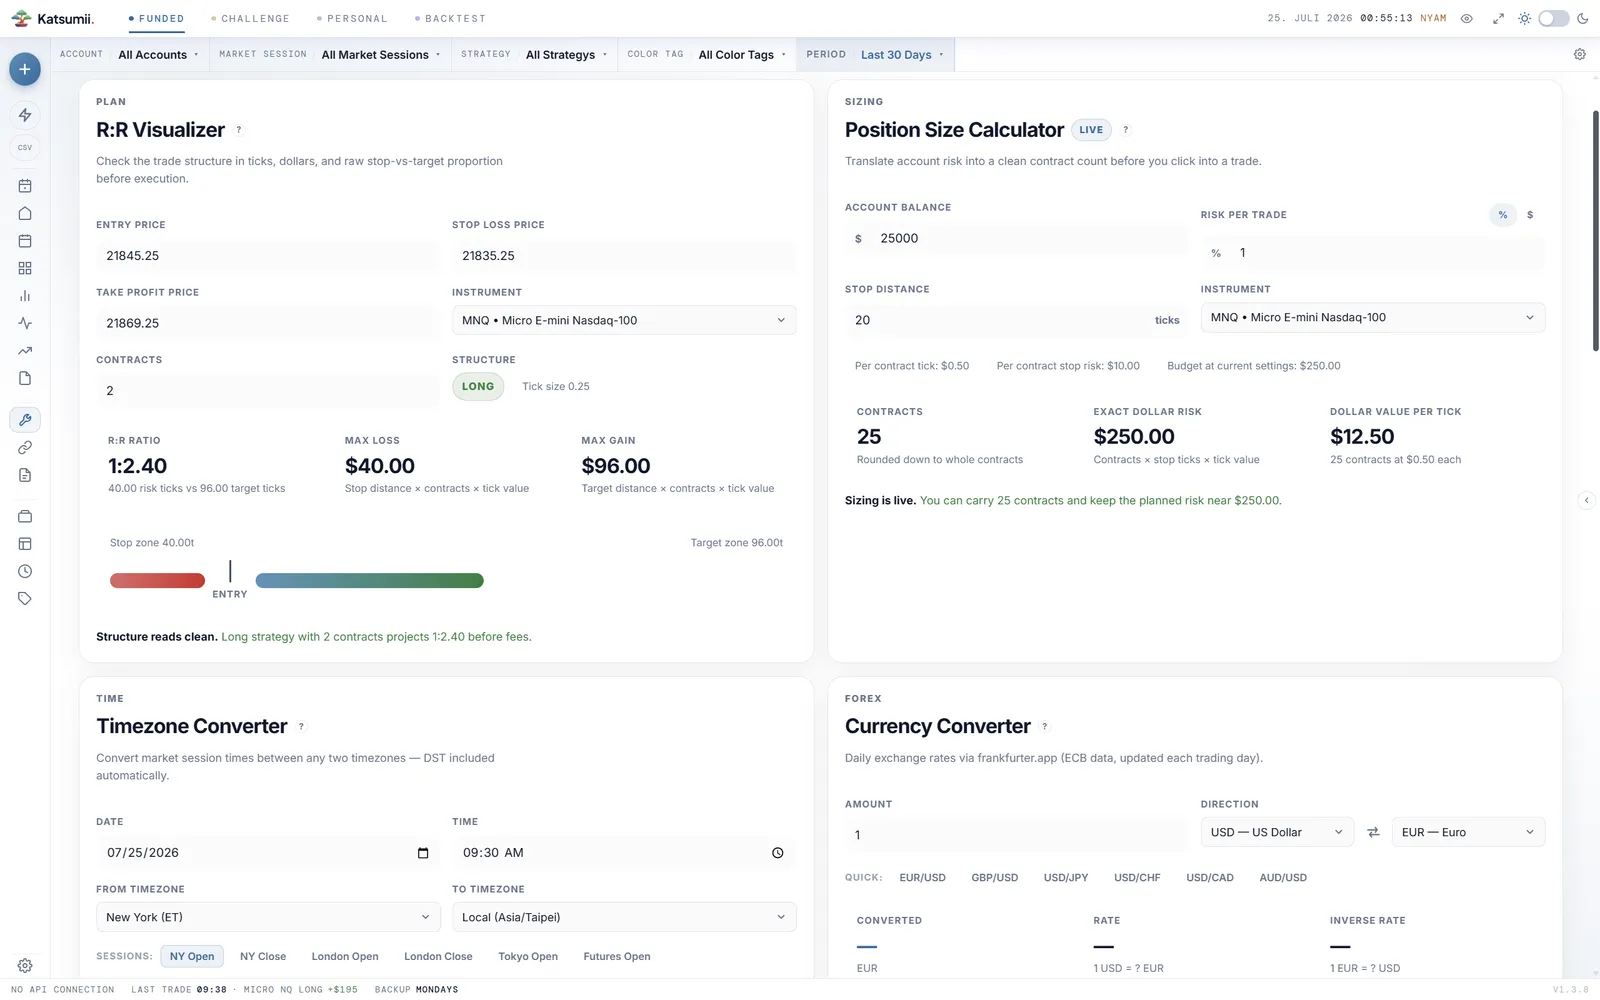The height and width of the screenshot is (1000, 1600).
Task: Select the London Open session chip
Action: 345,957
